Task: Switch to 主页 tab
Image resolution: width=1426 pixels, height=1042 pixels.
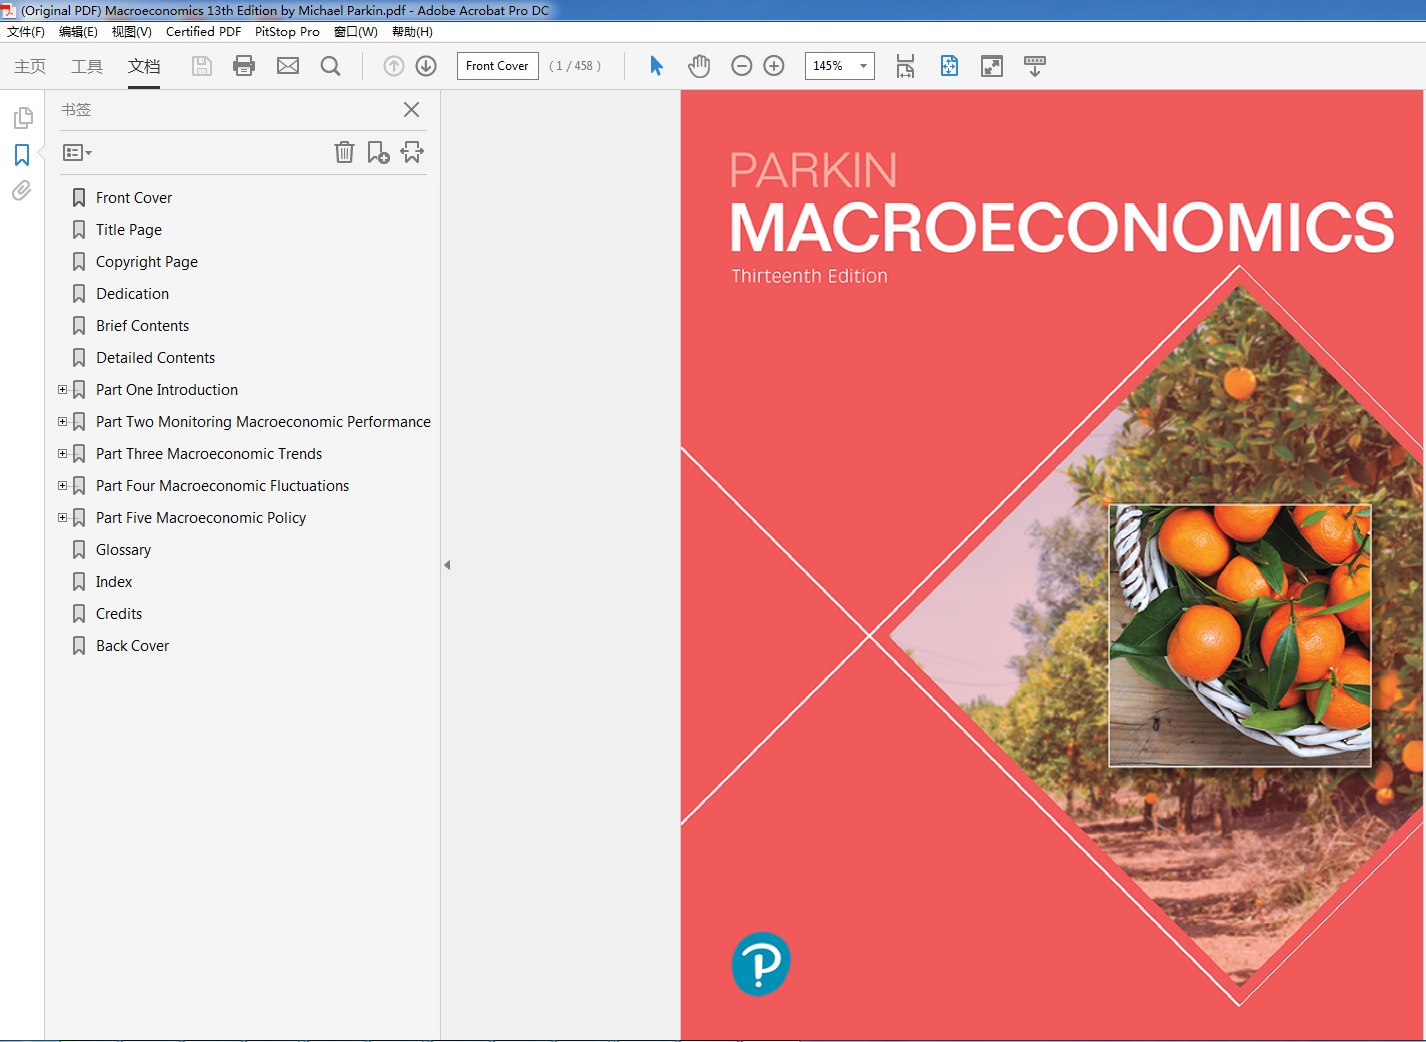Action: point(30,66)
